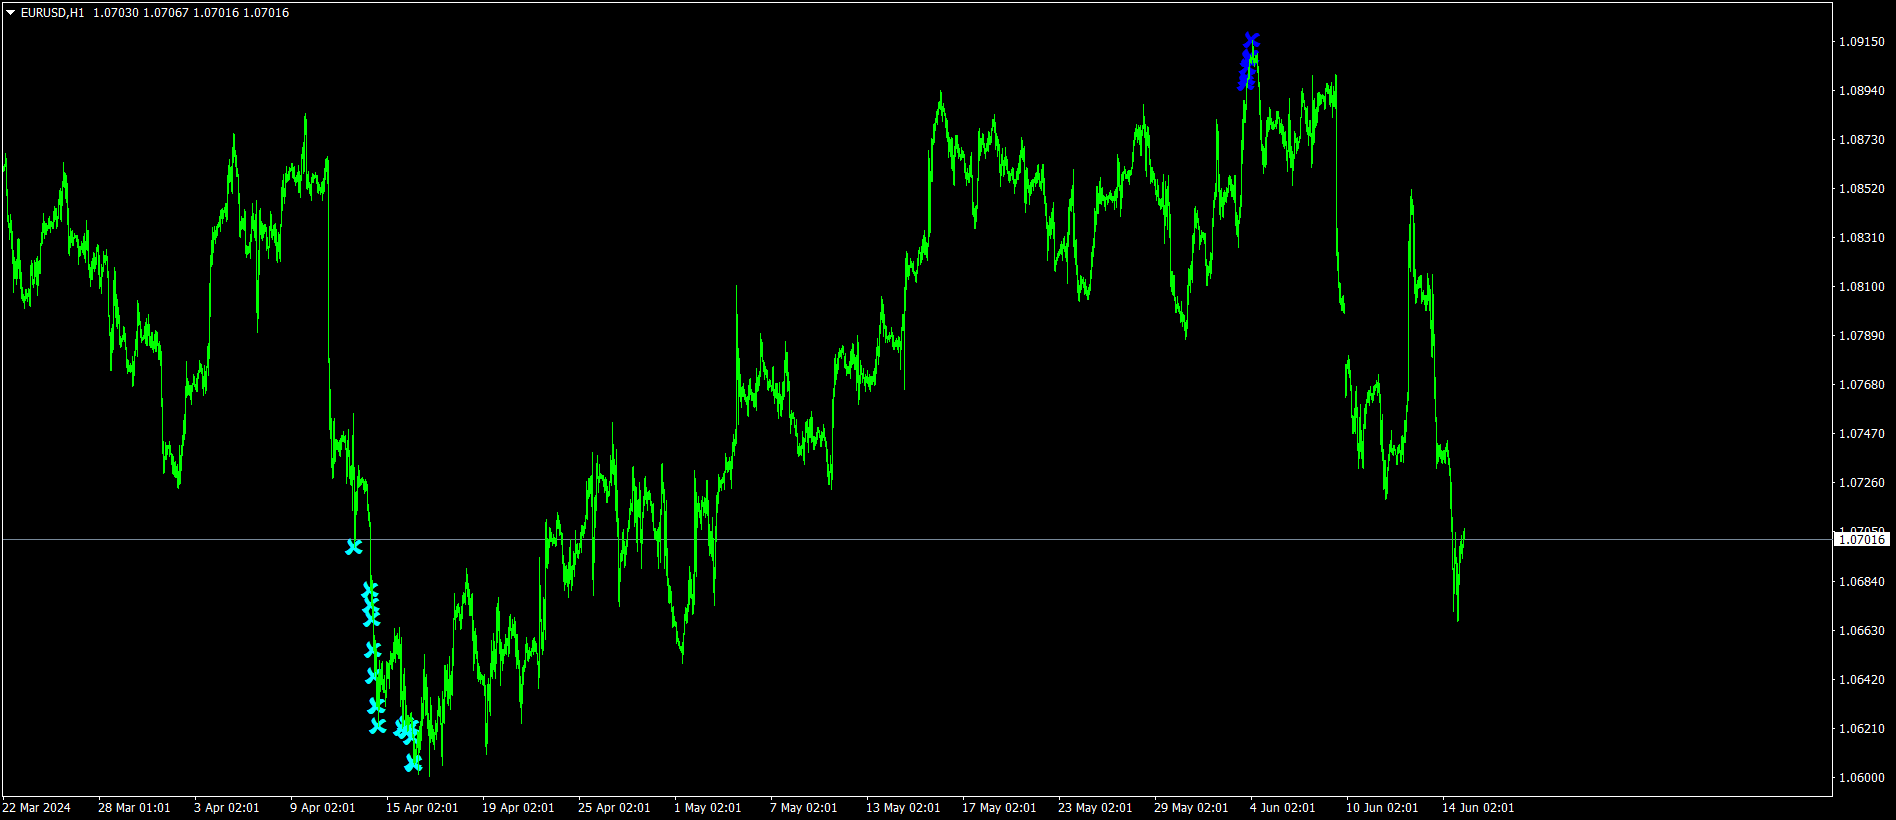Select the 1.08310 price level label
1896x820 pixels.
pyautogui.click(x=1862, y=238)
